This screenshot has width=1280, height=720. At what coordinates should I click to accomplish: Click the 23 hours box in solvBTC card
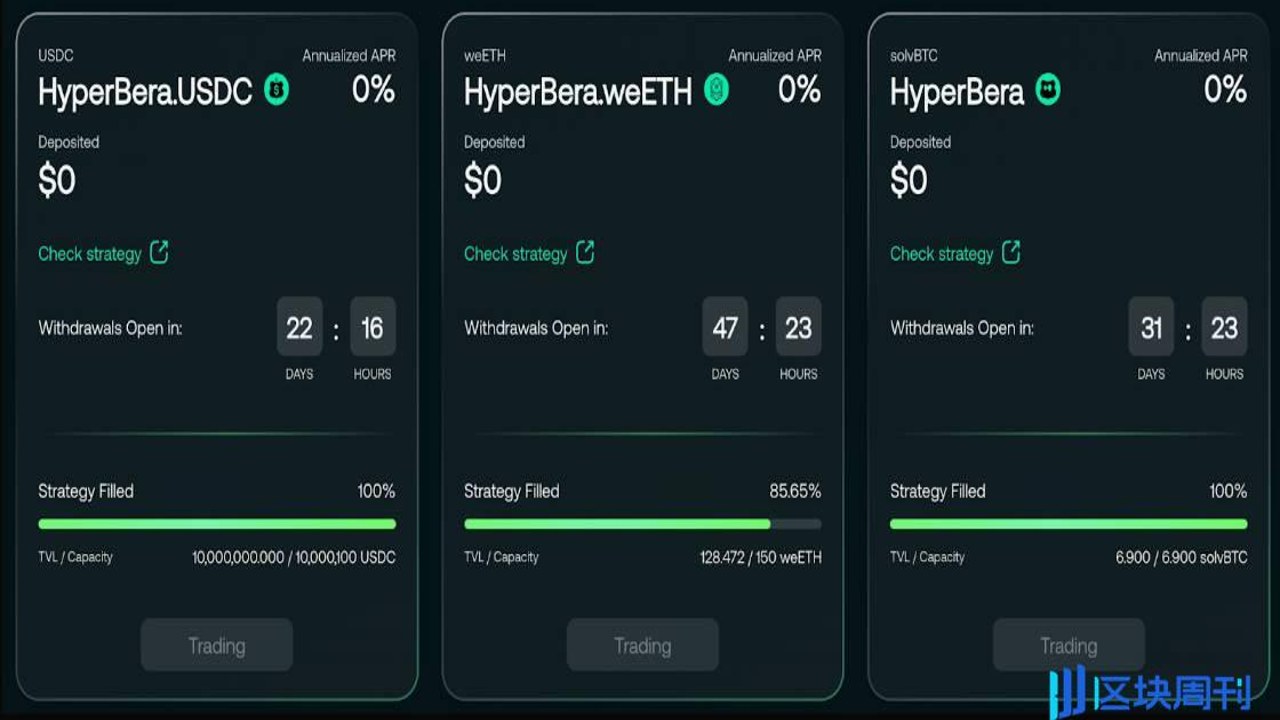1225,327
